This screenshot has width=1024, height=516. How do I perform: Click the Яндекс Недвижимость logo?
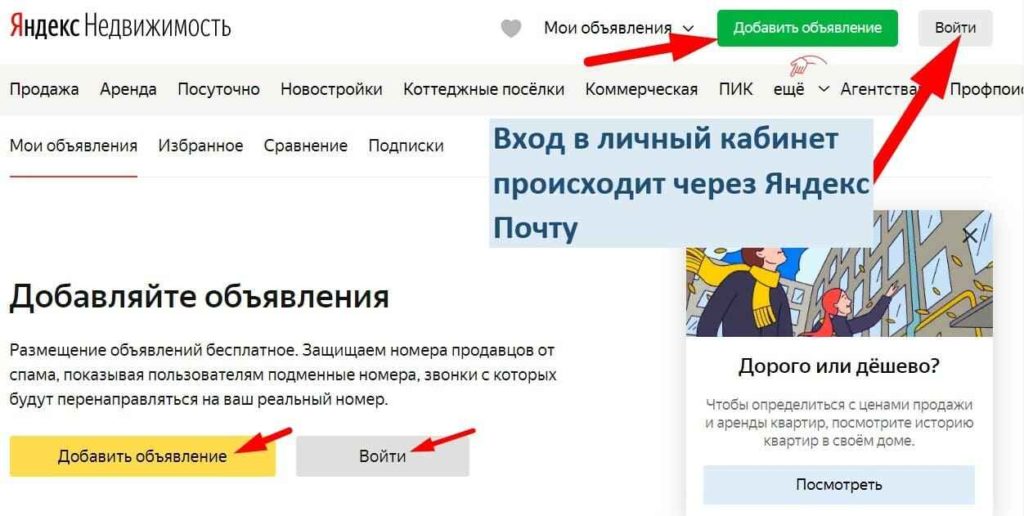120,27
